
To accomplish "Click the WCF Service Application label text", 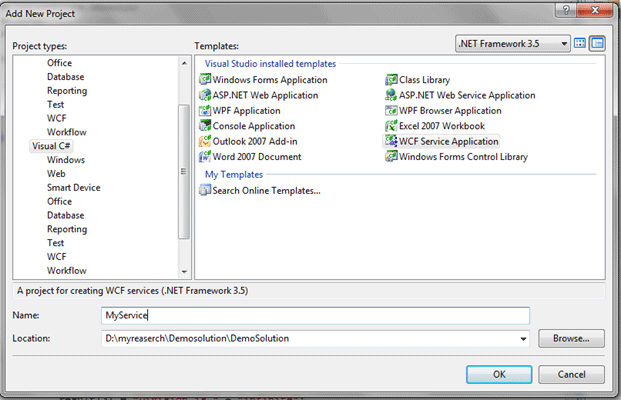I will [x=449, y=141].
